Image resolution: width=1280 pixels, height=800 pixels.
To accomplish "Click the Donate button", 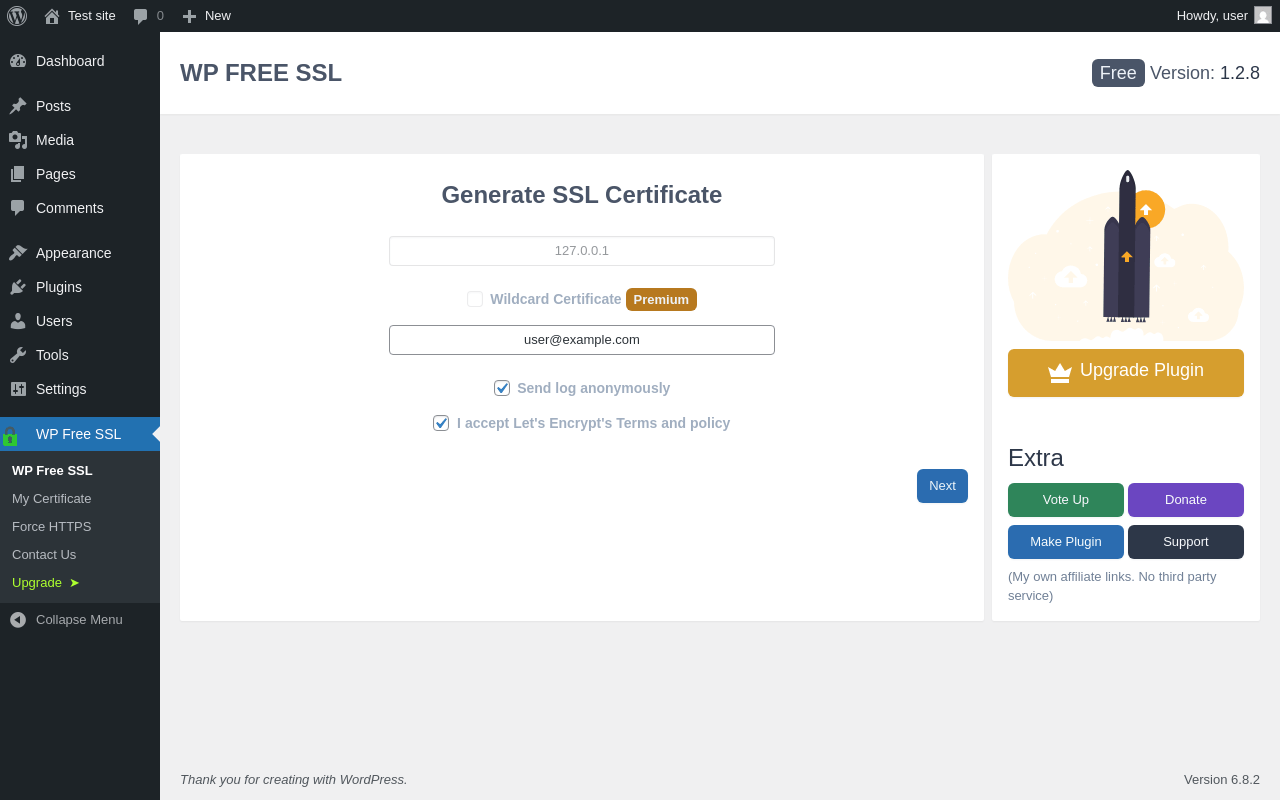I will [1186, 500].
